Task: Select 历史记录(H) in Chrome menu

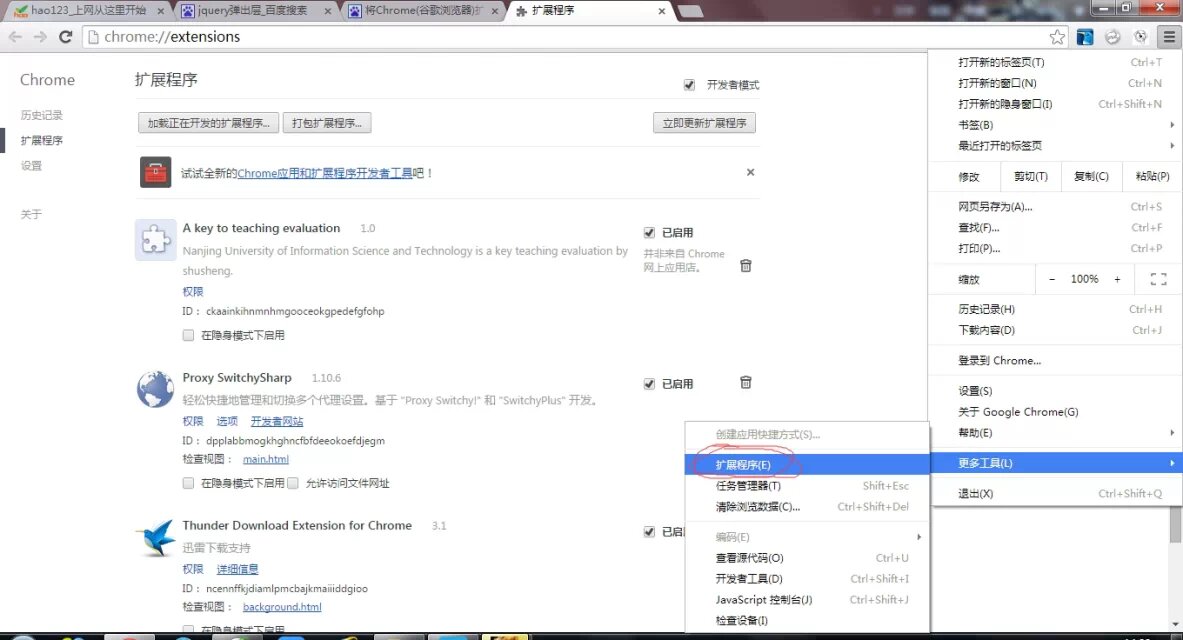Action: (1055, 309)
